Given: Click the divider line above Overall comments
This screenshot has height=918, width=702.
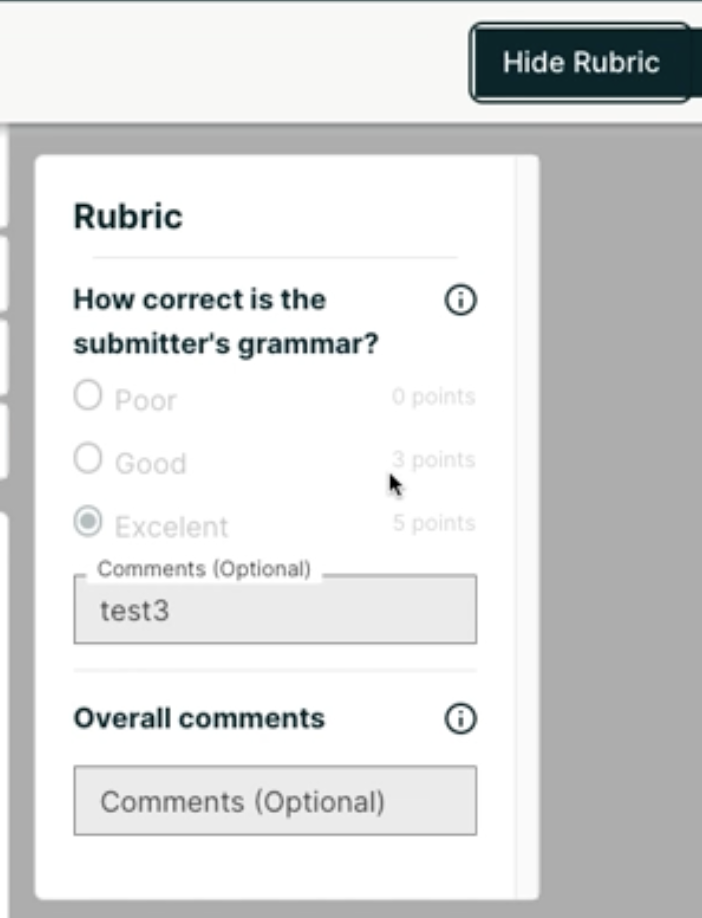Looking at the screenshot, I should [275, 670].
